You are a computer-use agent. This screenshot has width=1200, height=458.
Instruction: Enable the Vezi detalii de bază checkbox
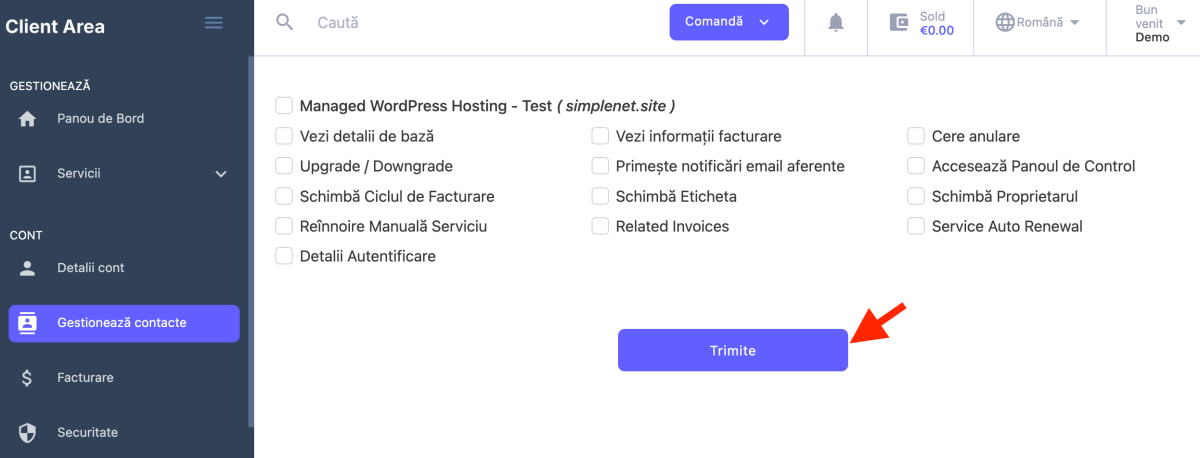(284, 136)
